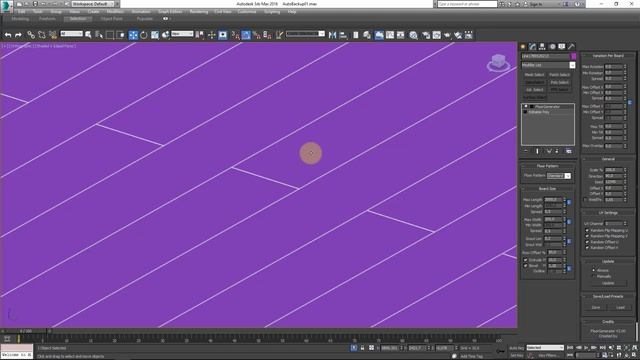The image size is (640, 360).
Task: Open the Workspace Default dropdown
Action: coord(93,4)
